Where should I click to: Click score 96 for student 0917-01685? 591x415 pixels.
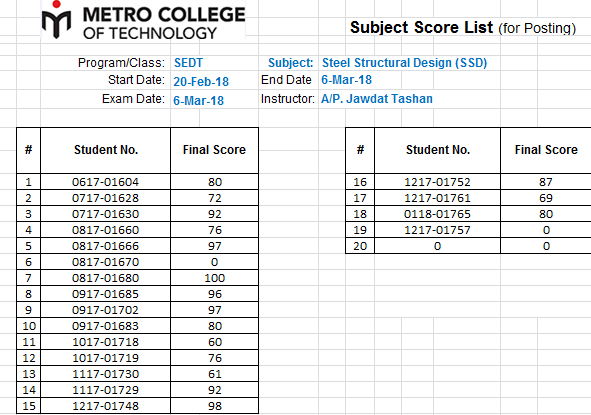214,294
